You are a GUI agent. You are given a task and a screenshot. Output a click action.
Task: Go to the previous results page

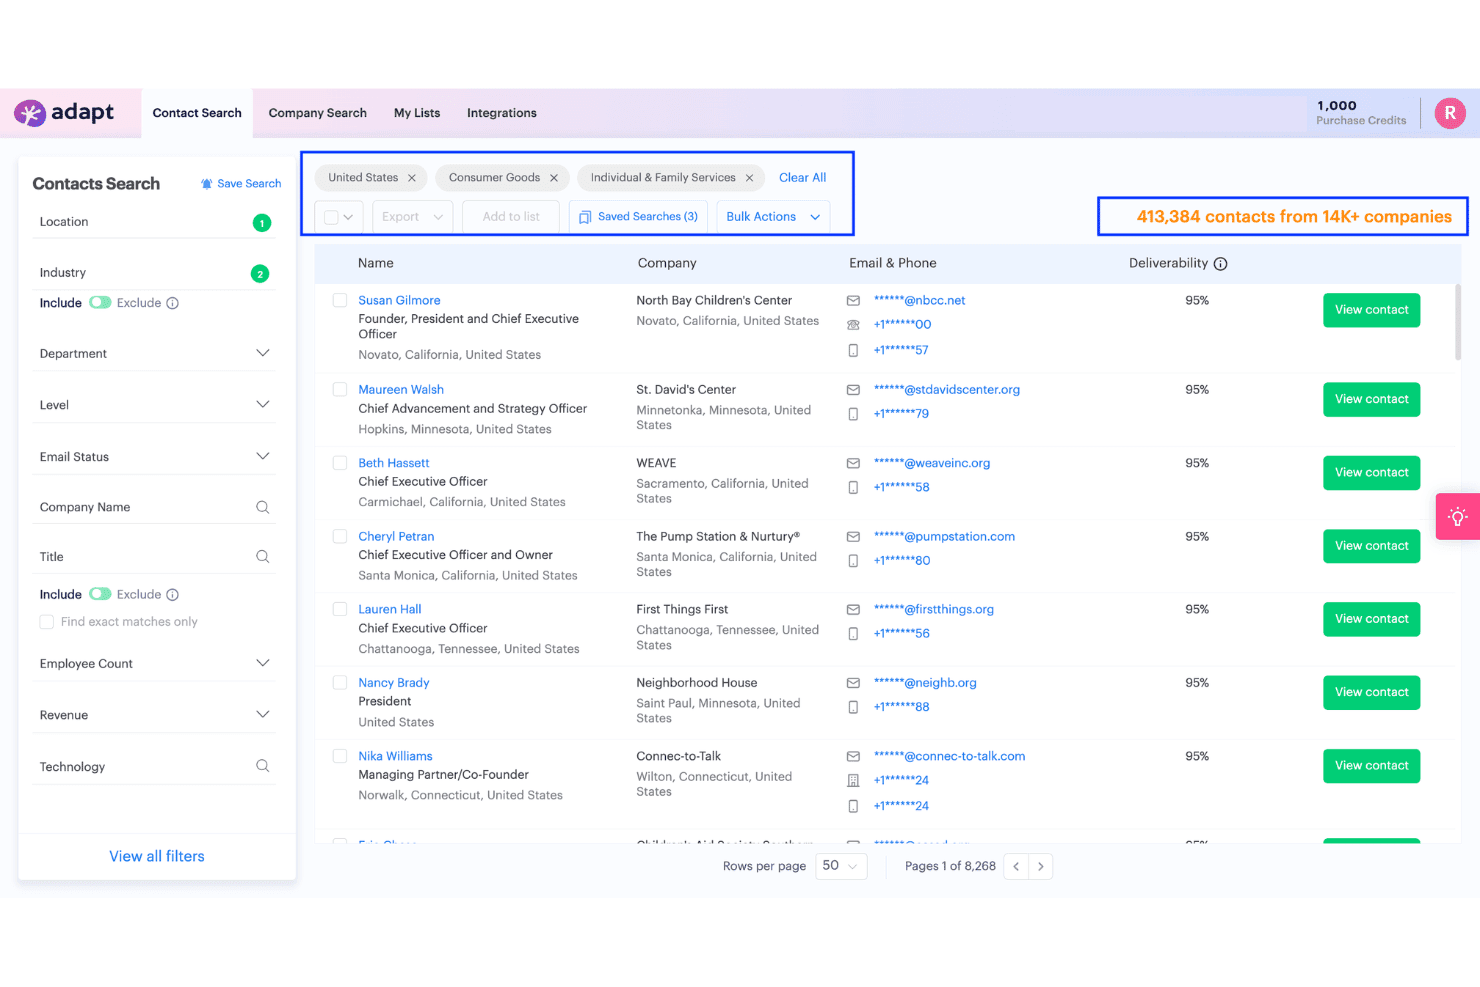coord(1016,866)
